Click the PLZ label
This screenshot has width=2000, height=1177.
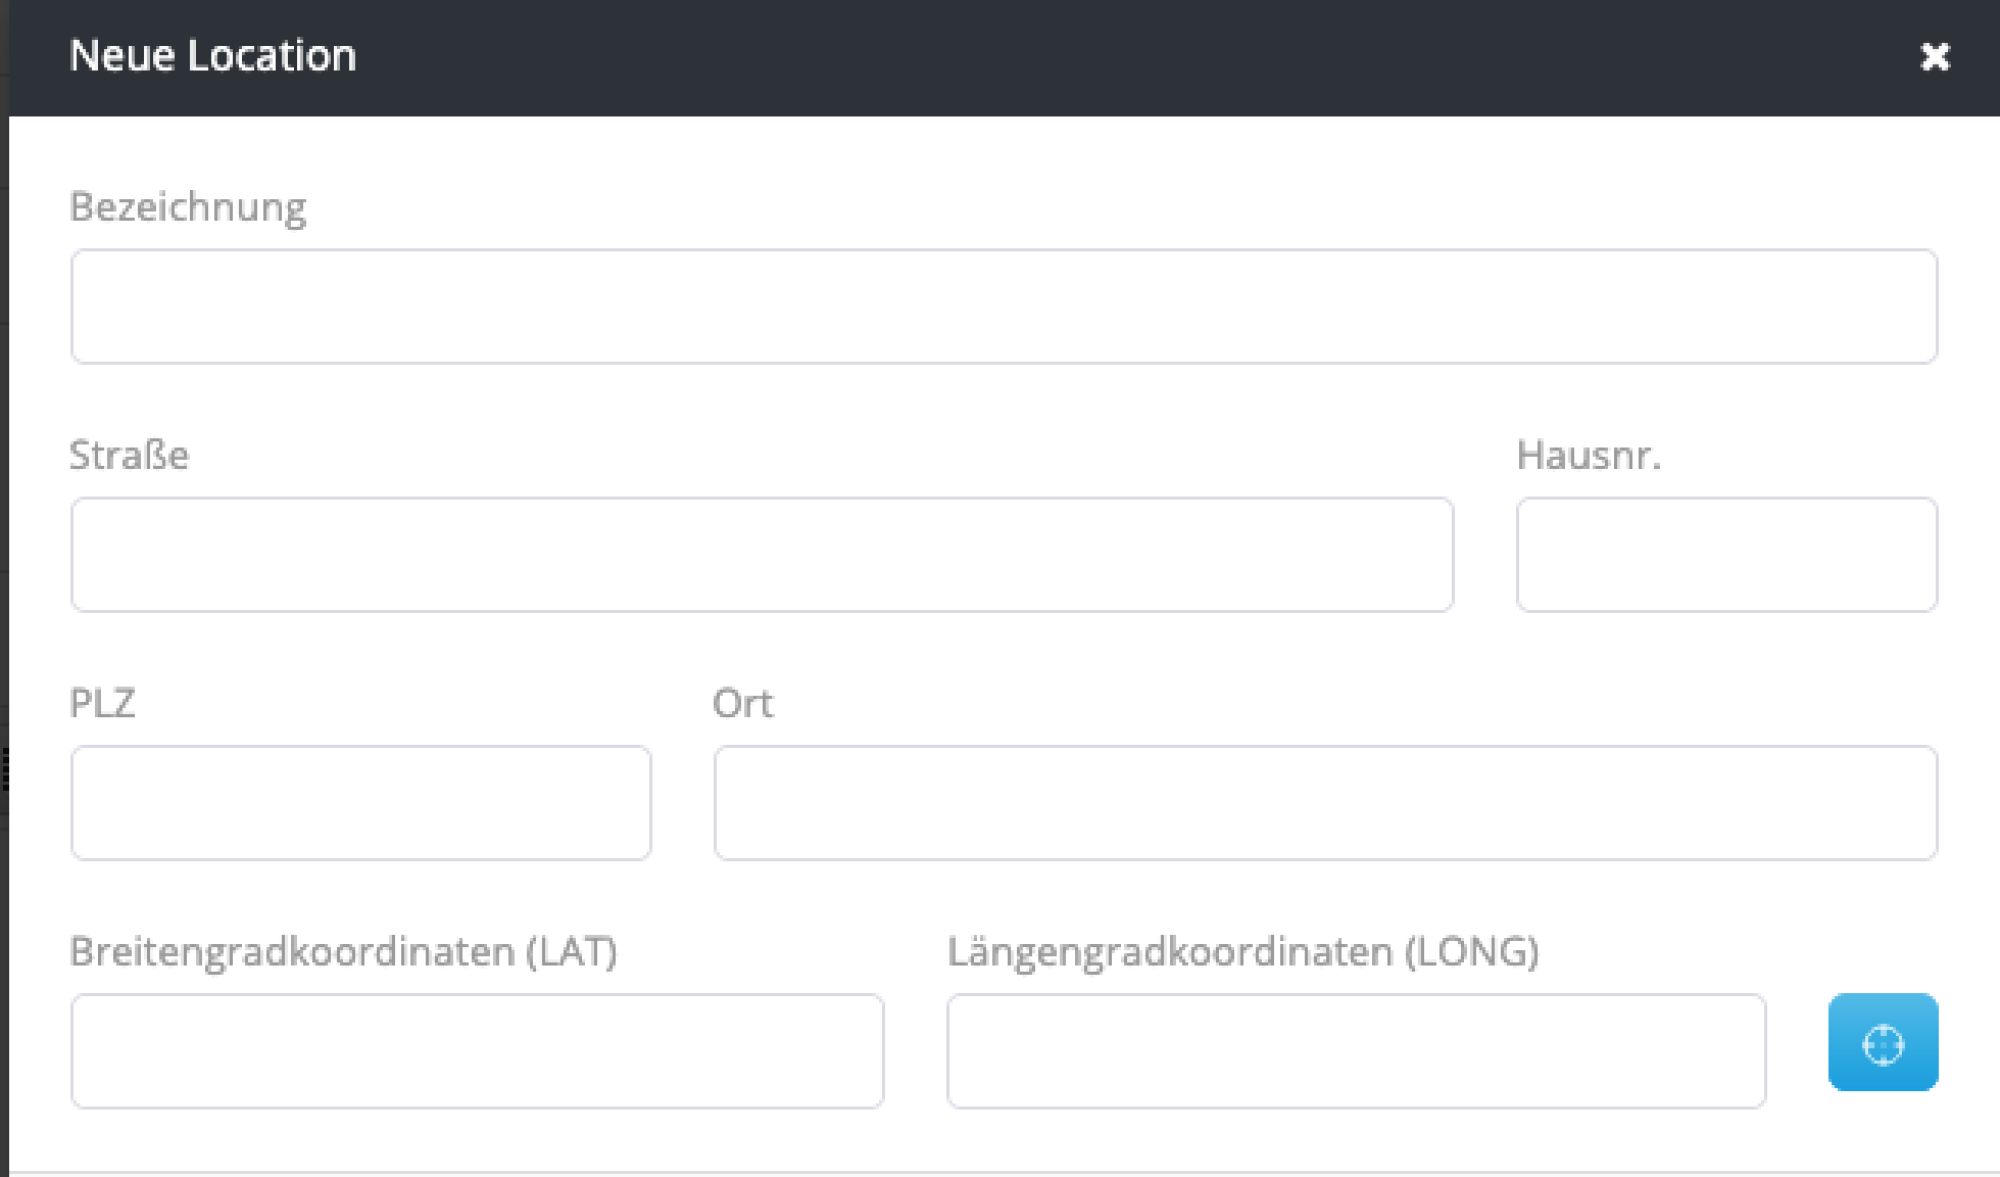(103, 703)
